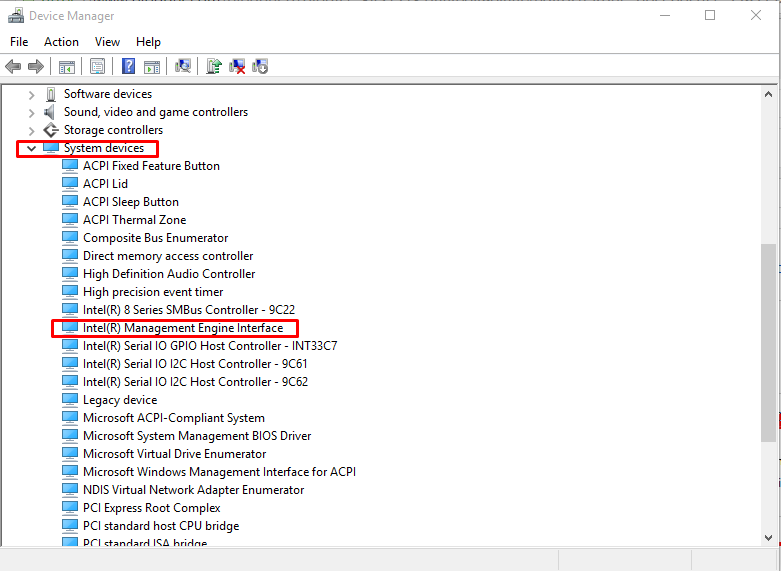
Task: Click the scrollbar up arrow
Action: 769,94
